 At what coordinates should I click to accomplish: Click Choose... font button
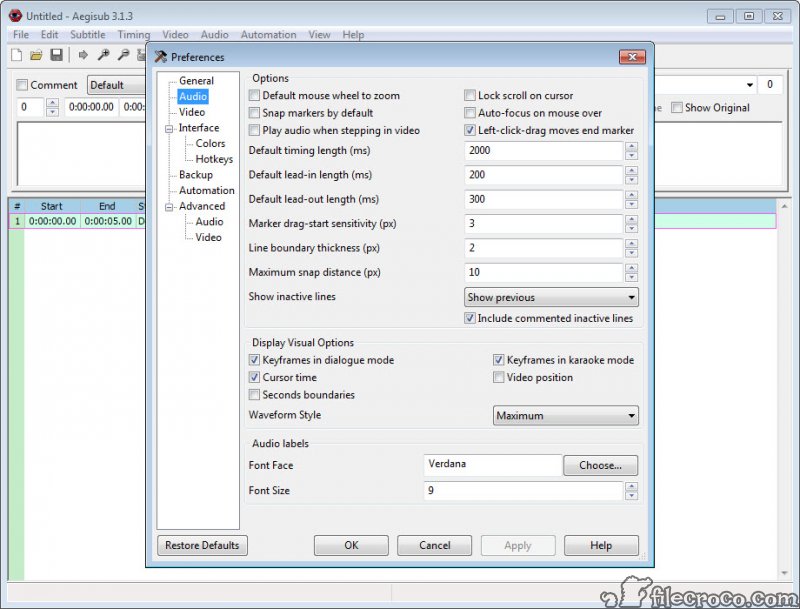point(601,465)
